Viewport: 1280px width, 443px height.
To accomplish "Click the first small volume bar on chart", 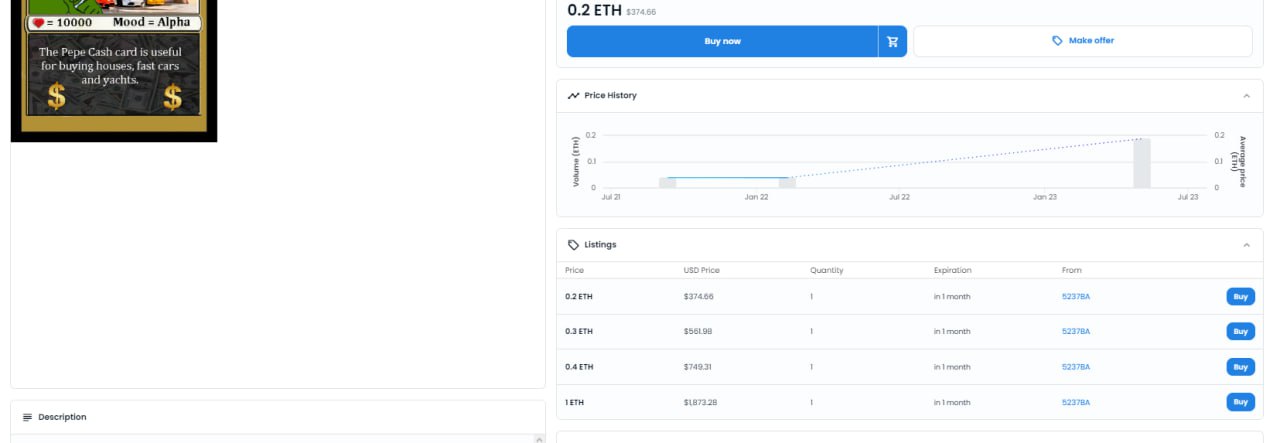I will [x=667, y=183].
